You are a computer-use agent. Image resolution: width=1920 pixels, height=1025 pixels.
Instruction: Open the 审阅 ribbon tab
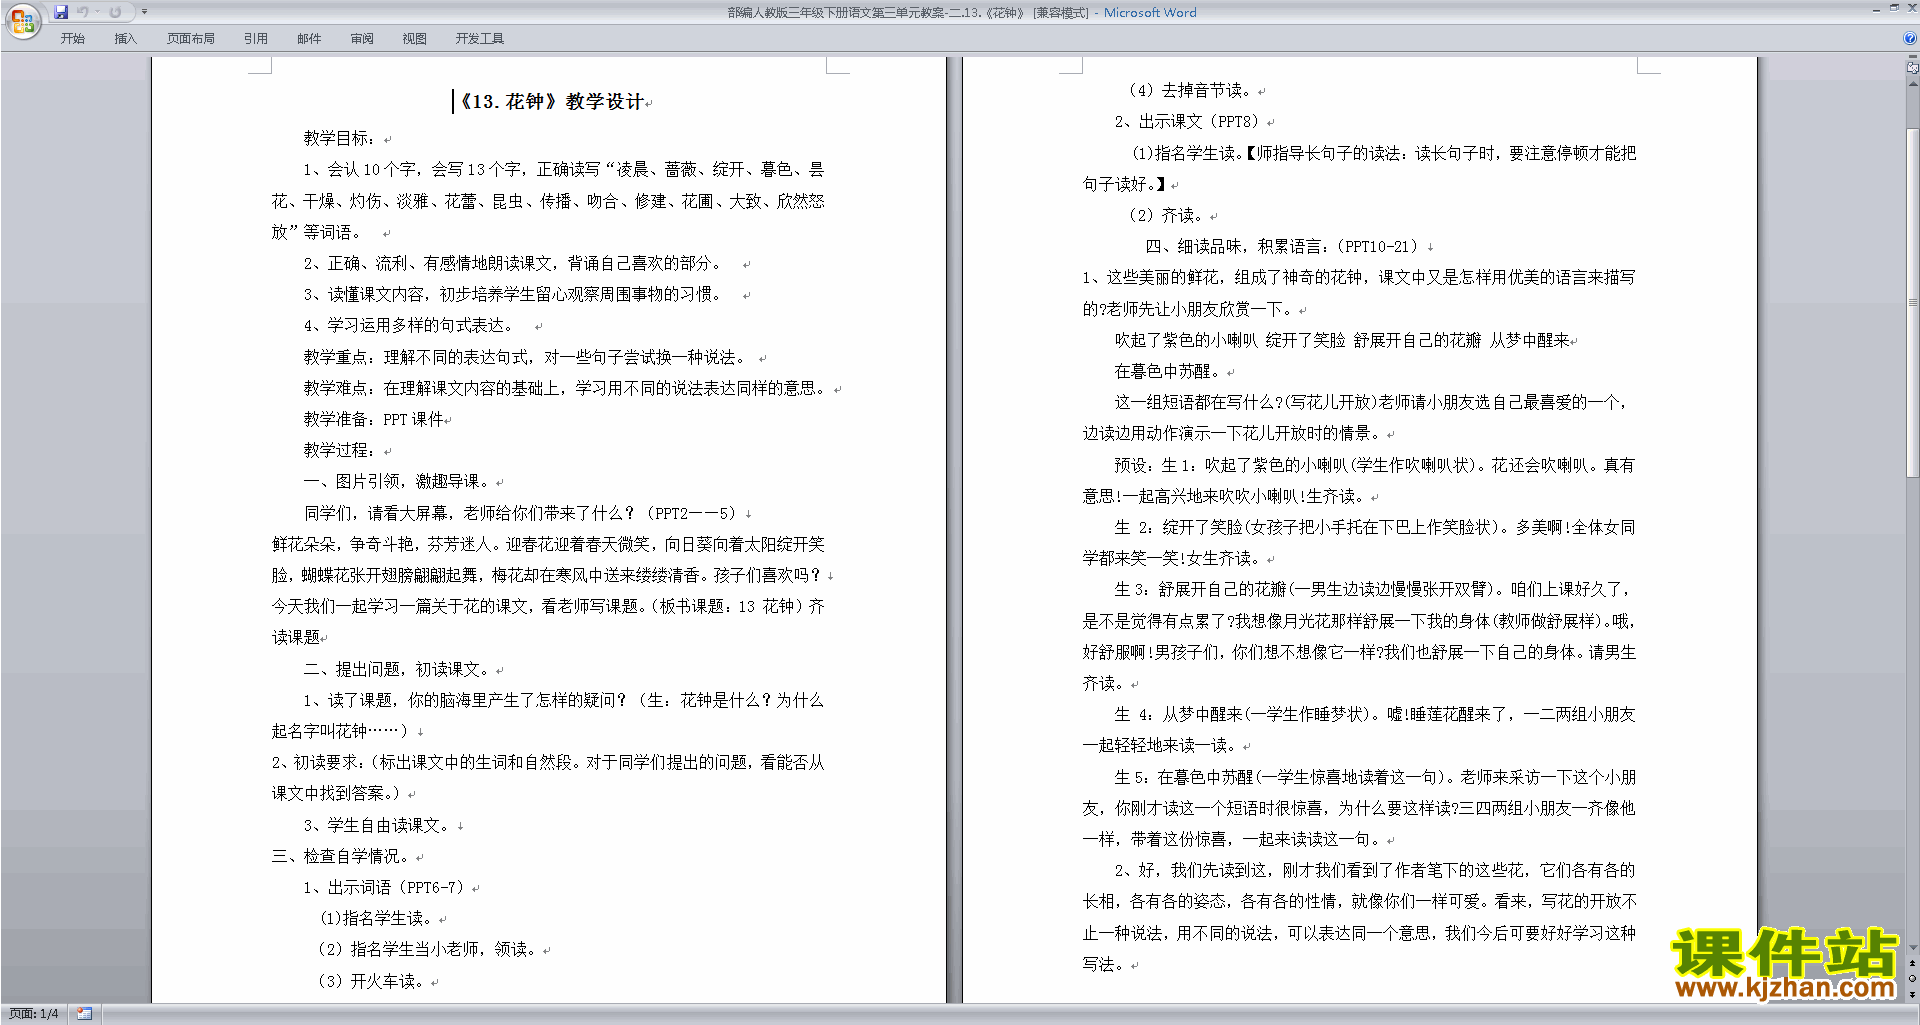pos(362,38)
